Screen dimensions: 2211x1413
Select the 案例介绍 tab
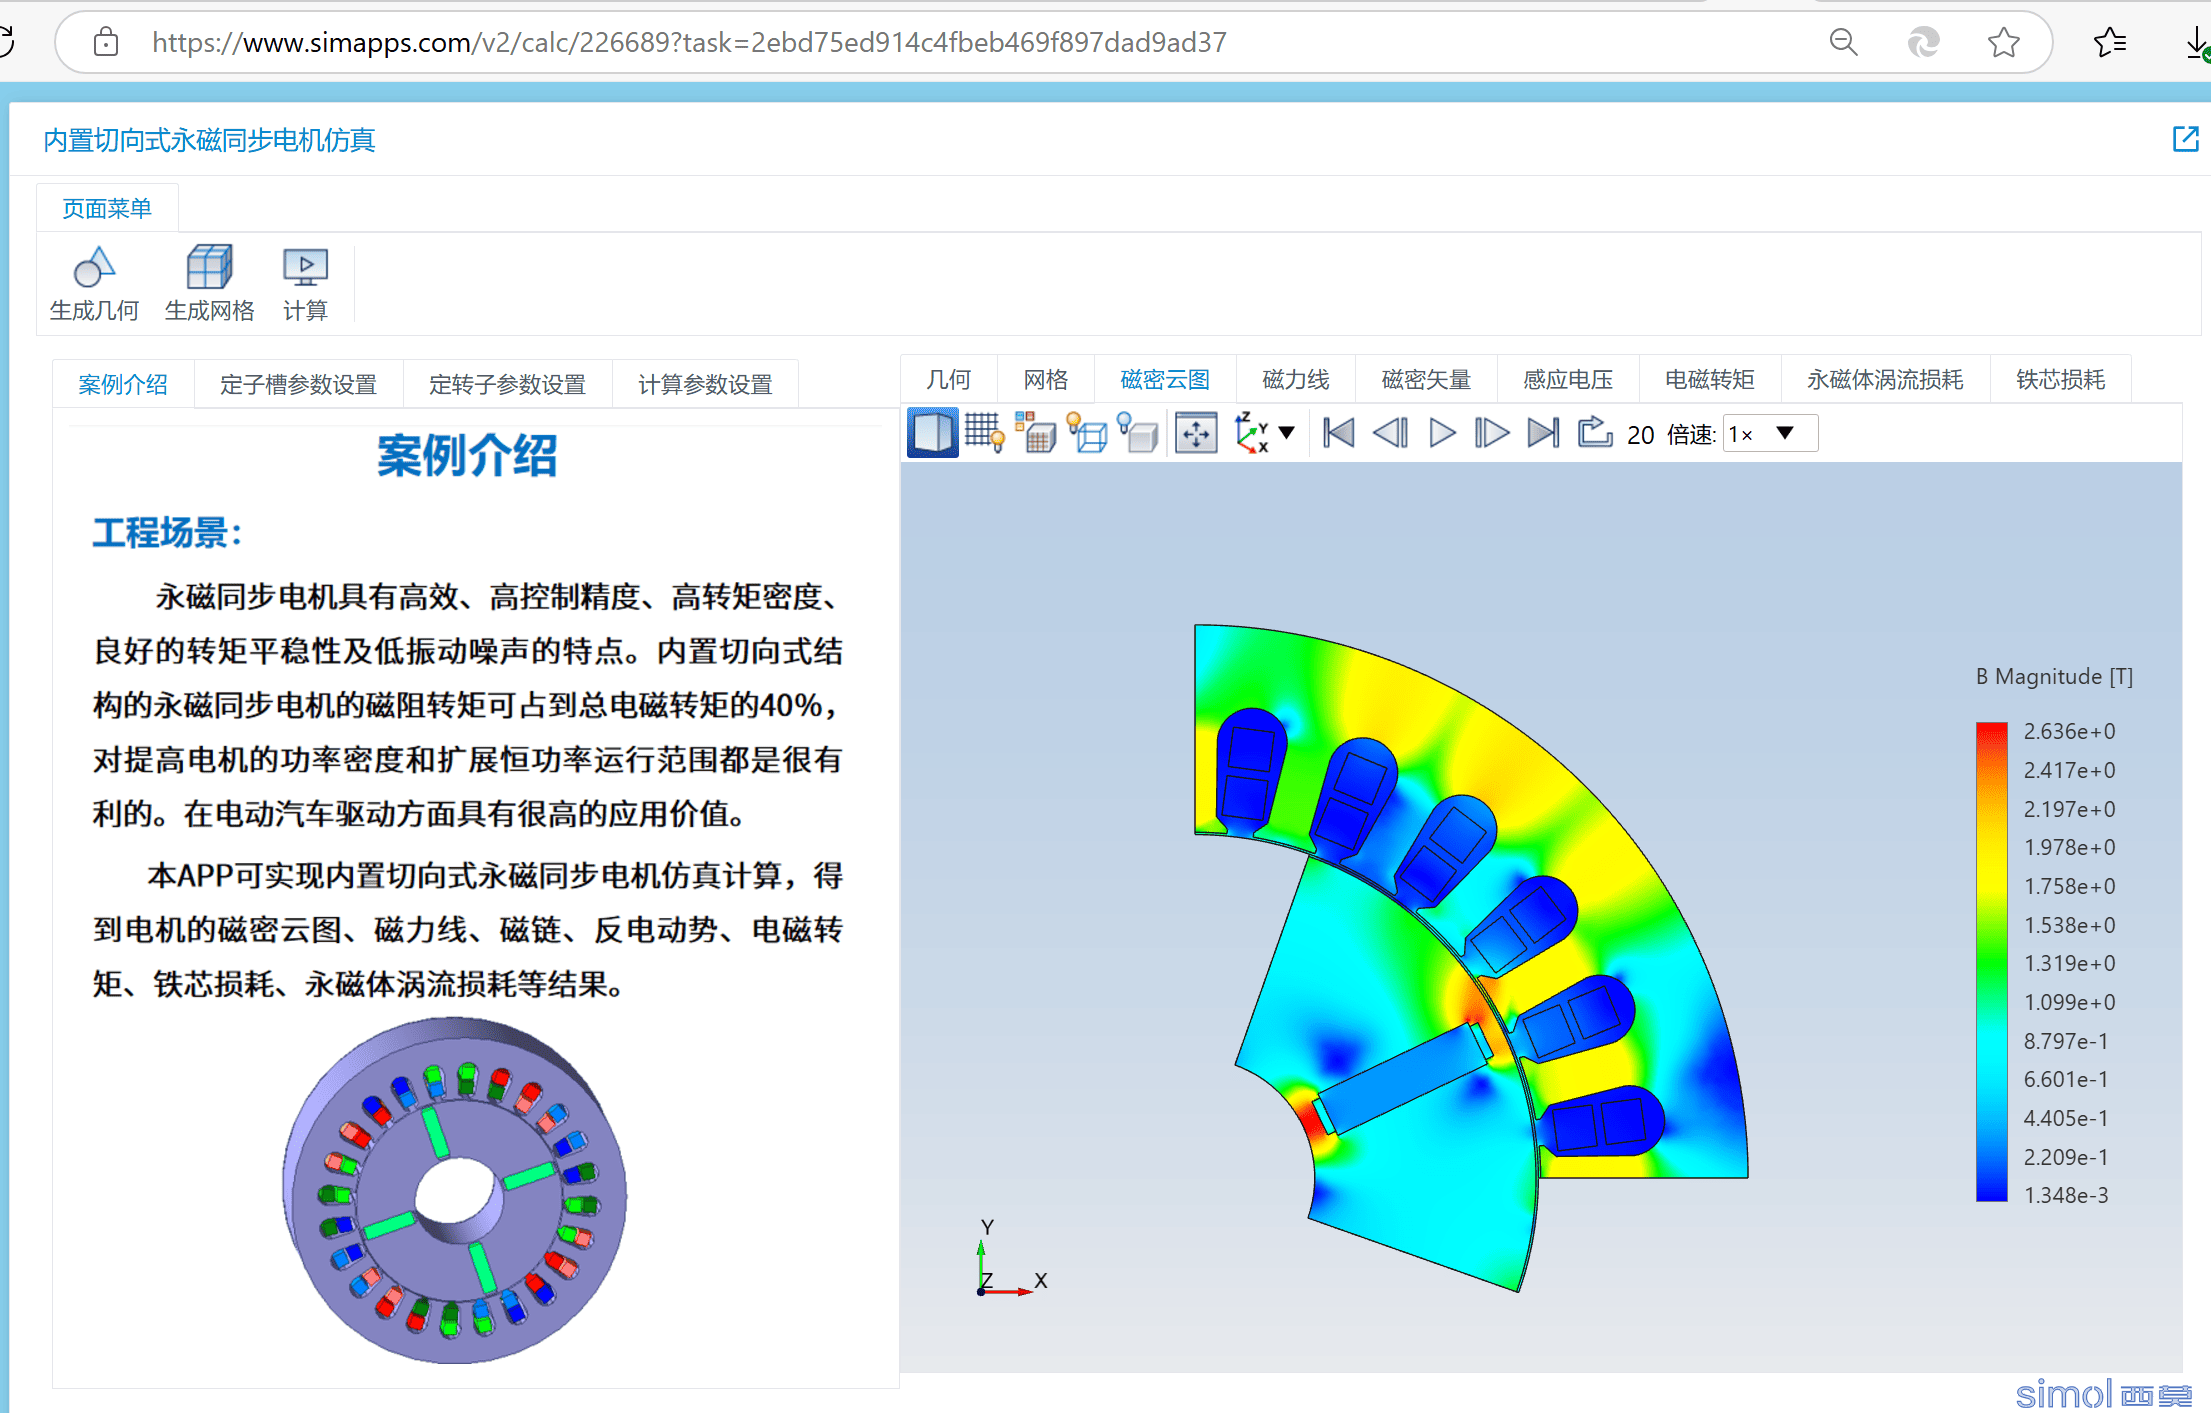123,384
